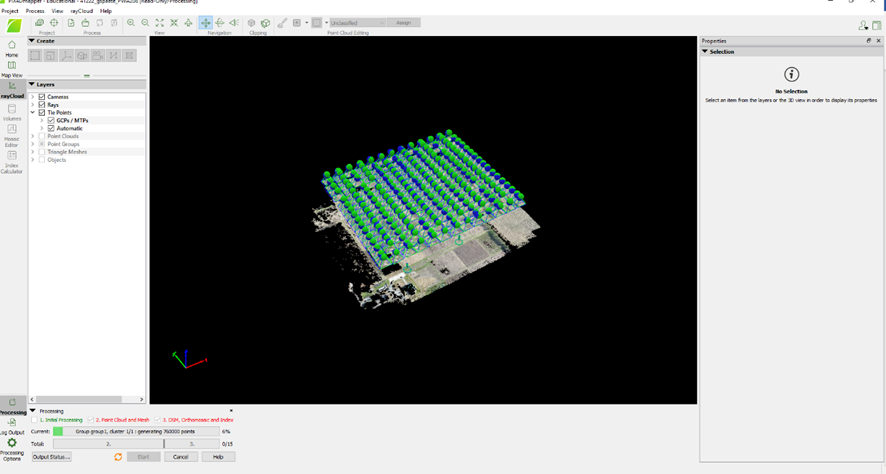Click the Cancel processing button

pyautogui.click(x=180, y=456)
